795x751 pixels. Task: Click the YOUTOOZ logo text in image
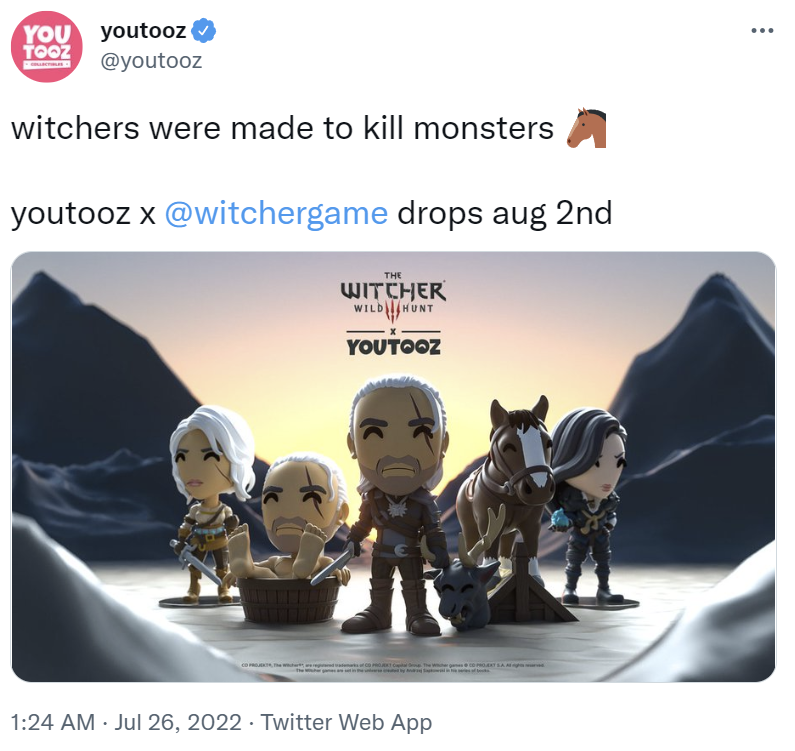394,347
